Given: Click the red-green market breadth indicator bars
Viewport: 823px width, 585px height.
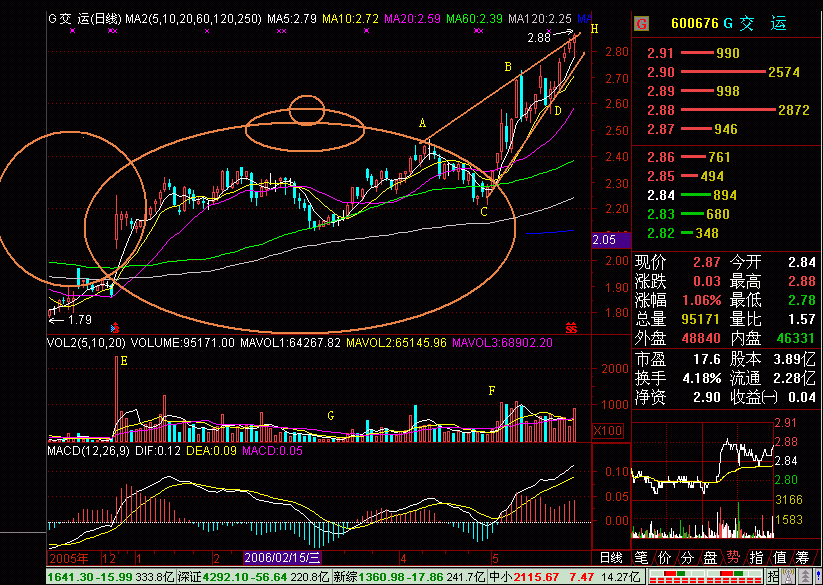Looking at the screenshot, I should (x=705, y=577).
